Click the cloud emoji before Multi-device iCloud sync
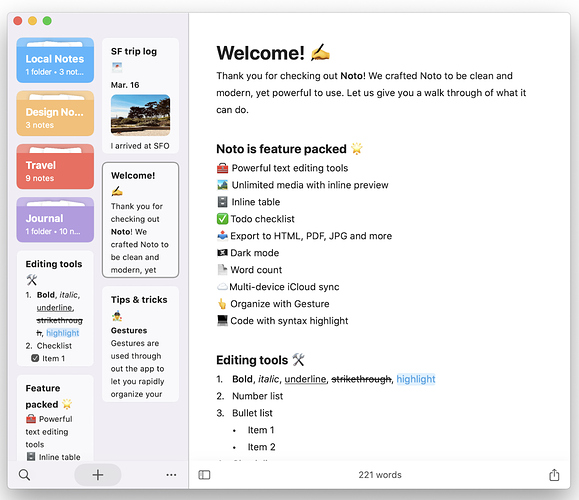Image resolution: width=579 pixels, height=500 pixels. click(222, 287)
